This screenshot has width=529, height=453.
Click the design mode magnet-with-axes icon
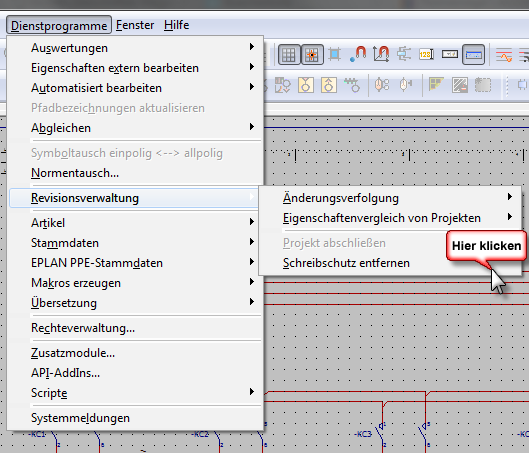pyautogui.click(x=381, y=54)
